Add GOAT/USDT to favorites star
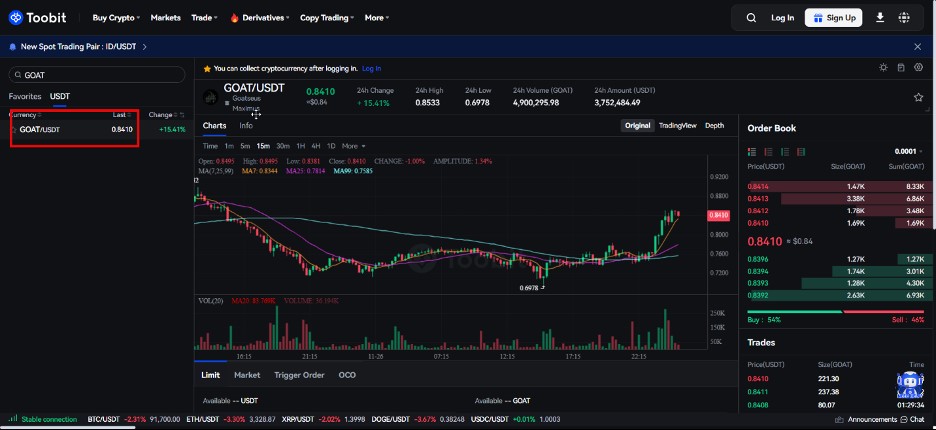The width and height of the screenshot is (936, 430). click(x=918, y=97)
